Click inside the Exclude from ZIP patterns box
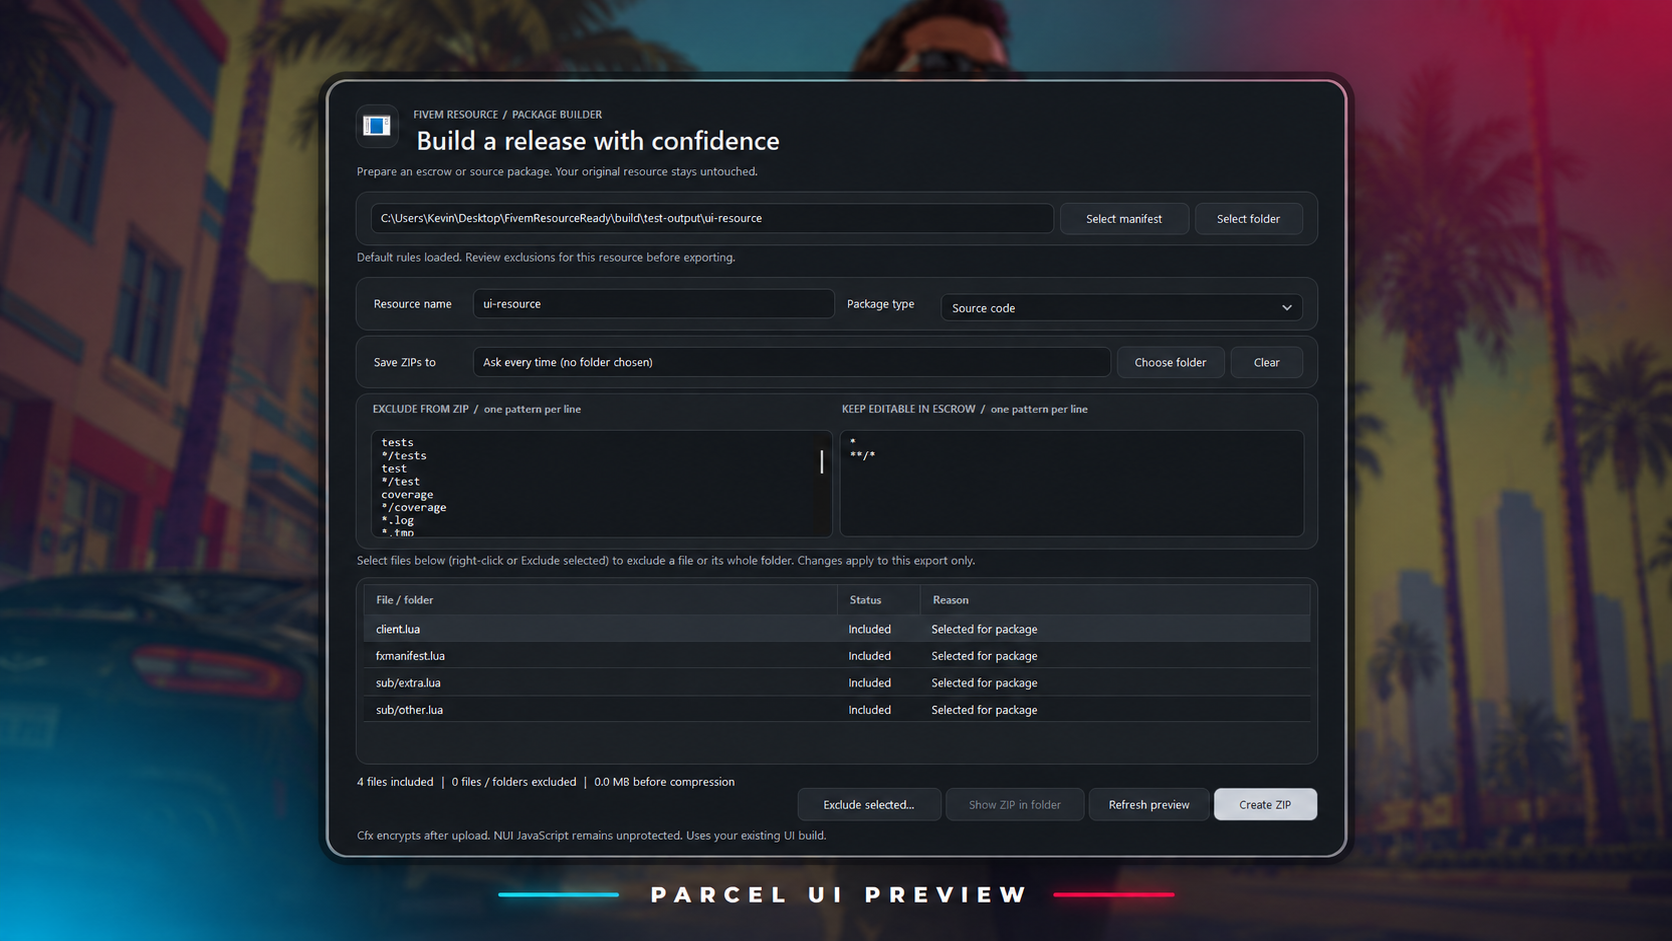 coord(601,484)
